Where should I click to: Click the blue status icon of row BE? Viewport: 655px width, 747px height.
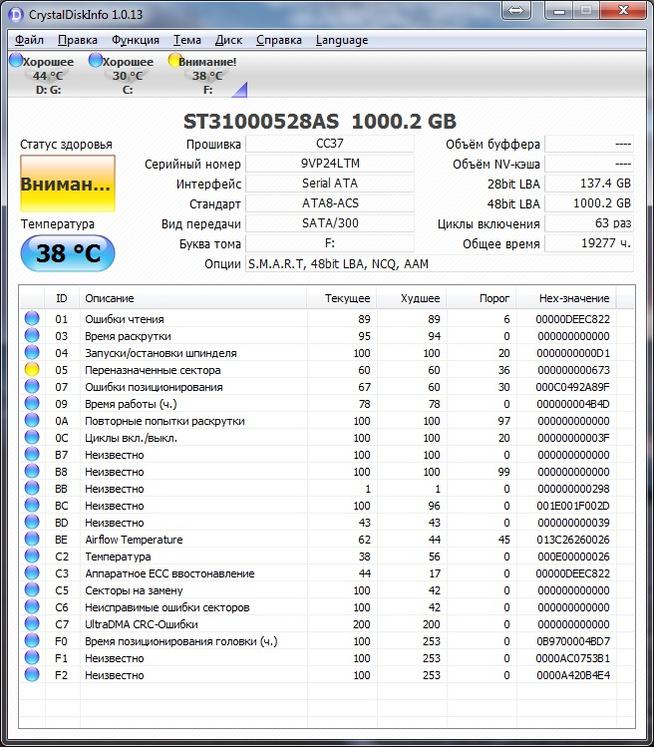point(32,539)
